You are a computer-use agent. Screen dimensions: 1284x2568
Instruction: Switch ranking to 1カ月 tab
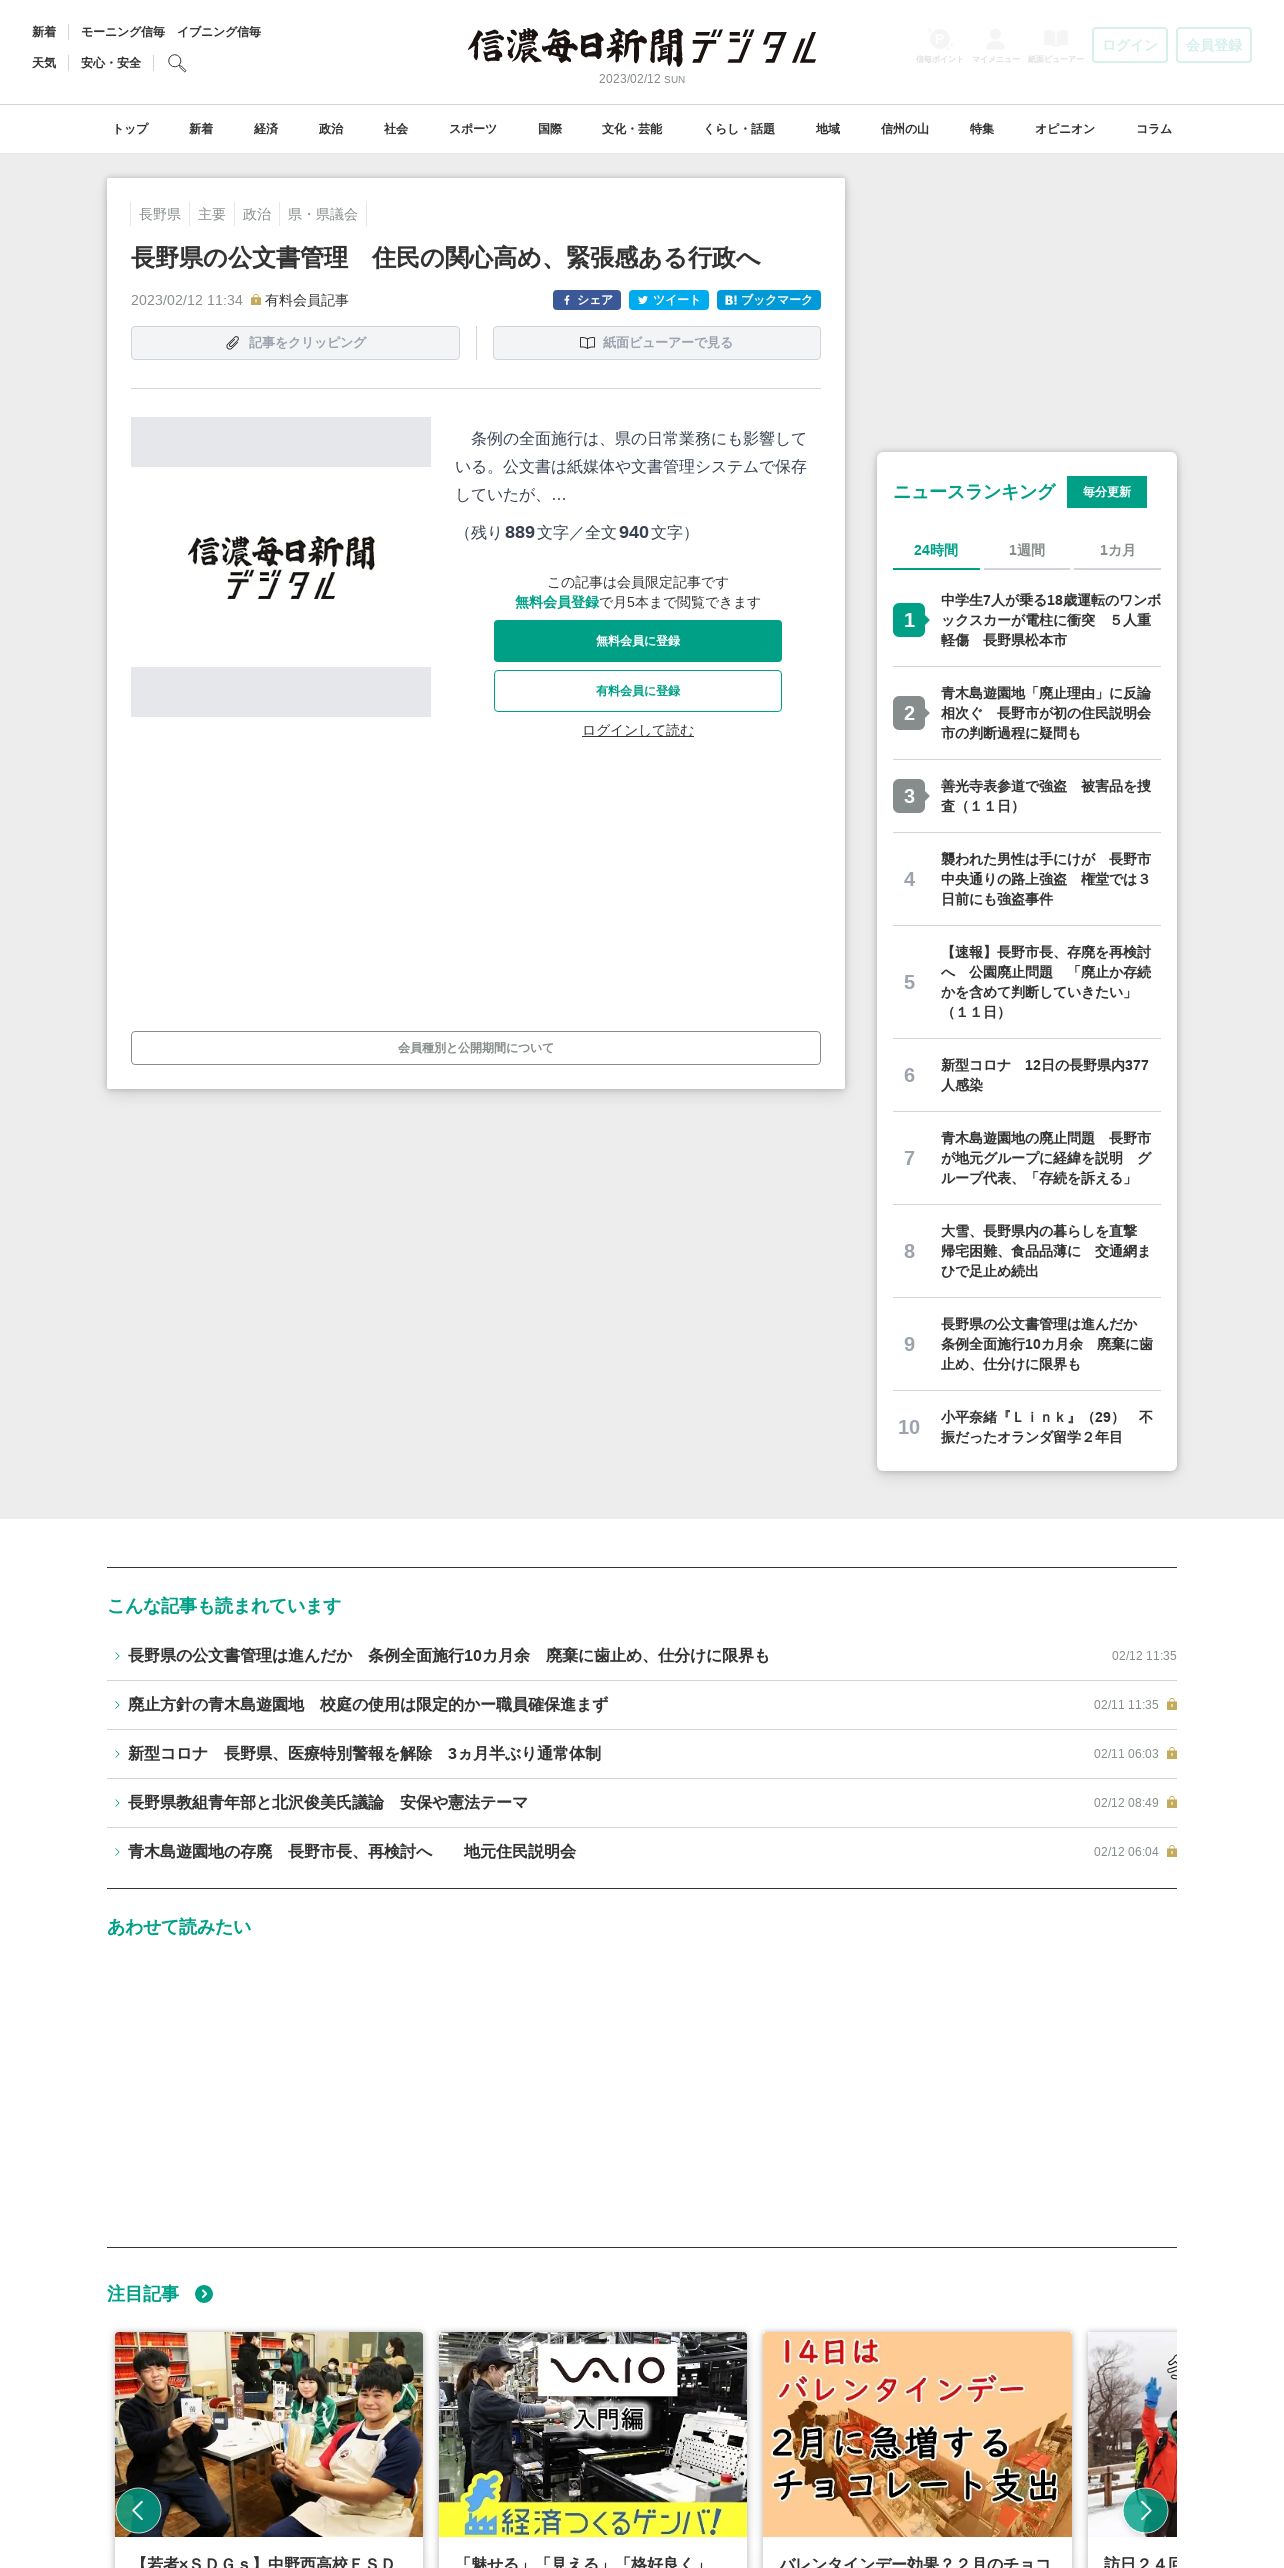tap(1117, 550)
